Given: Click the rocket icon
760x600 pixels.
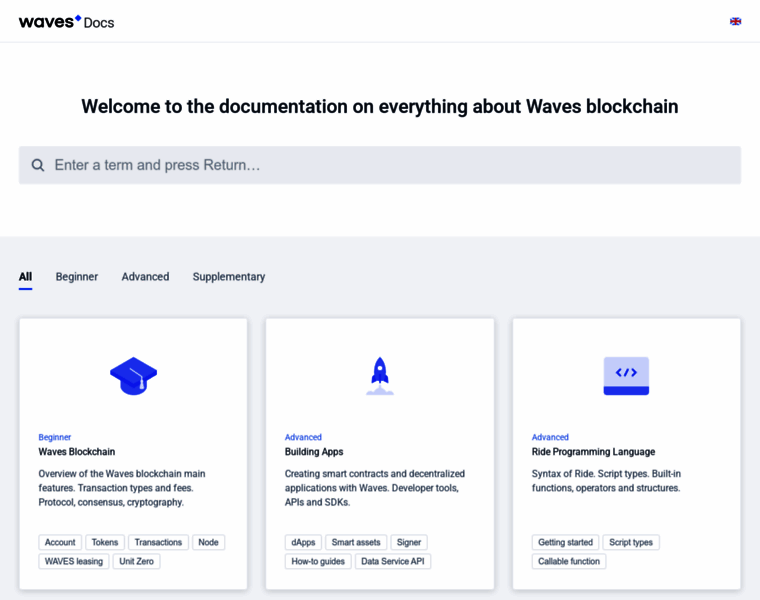Looking at the screenshot, I should point(380,376).
